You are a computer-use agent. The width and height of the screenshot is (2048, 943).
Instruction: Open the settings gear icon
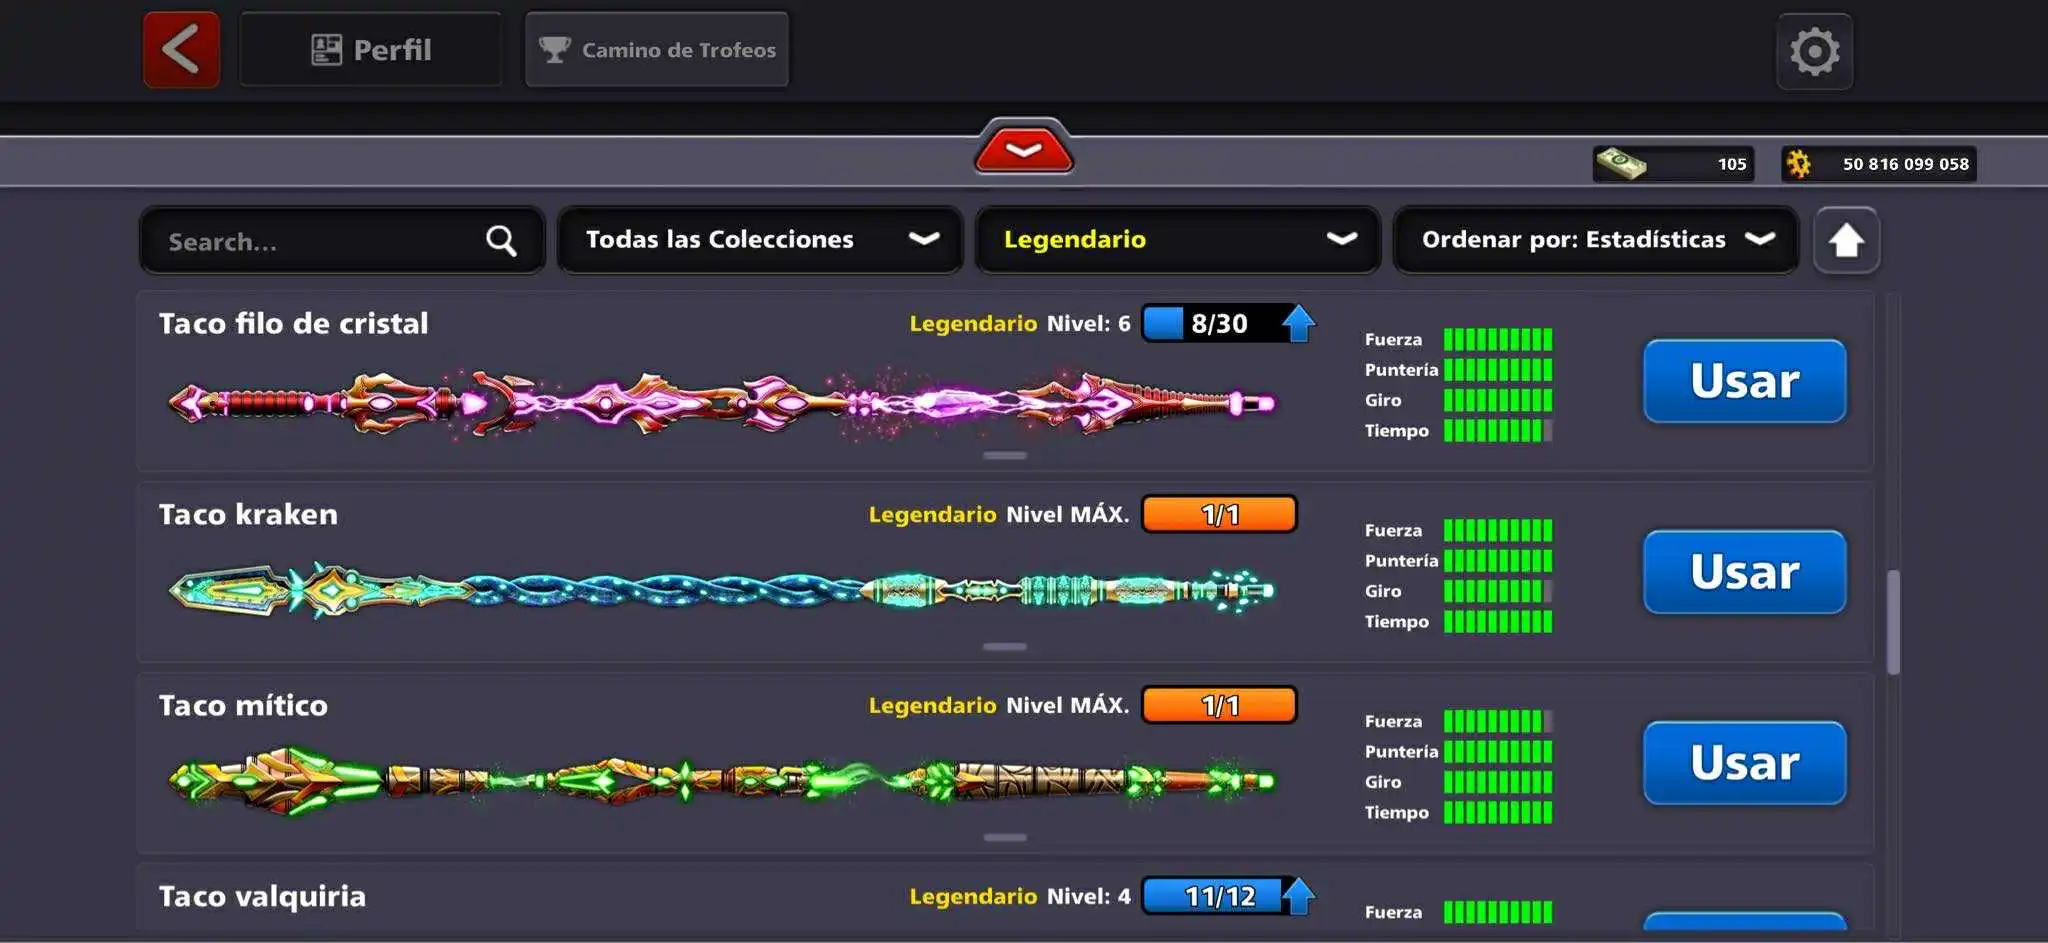pyautogui.click(x=1814, y=52)
